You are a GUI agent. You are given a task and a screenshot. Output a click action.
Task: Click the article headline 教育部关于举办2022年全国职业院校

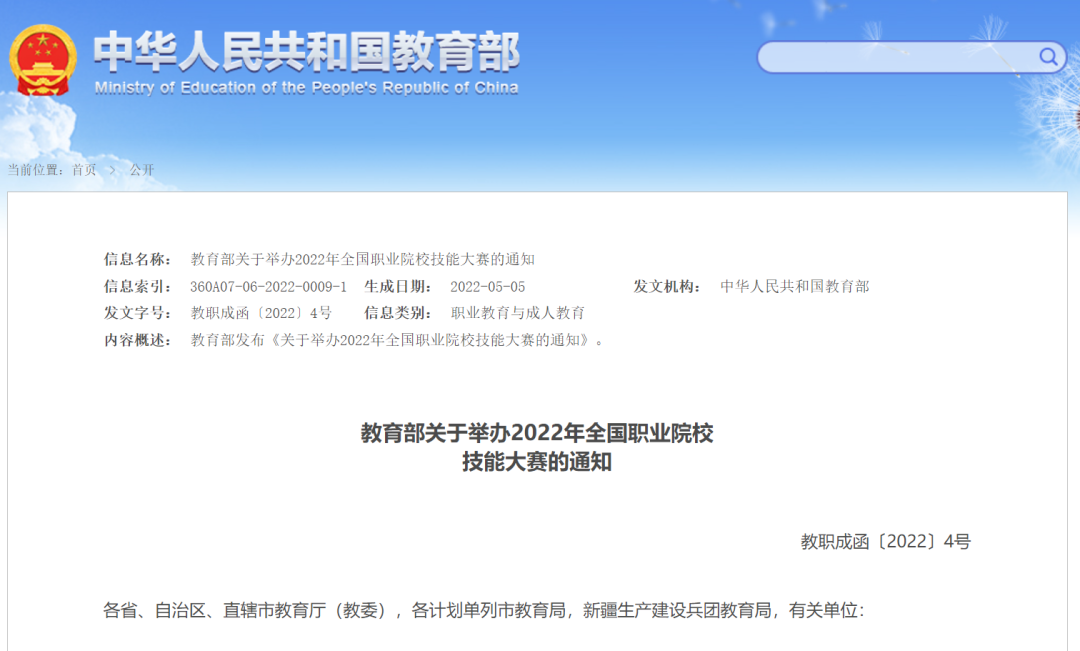click(x=537, y=433)
